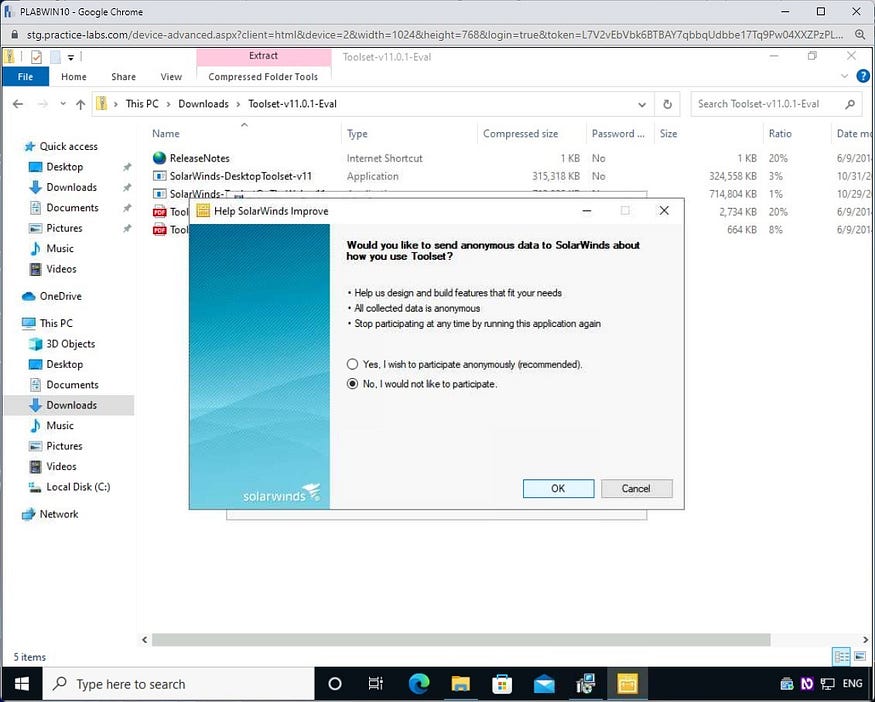Screen dimensions: 875x702
Task: Open Videos under This PC
Action: [x=61, y=466]
